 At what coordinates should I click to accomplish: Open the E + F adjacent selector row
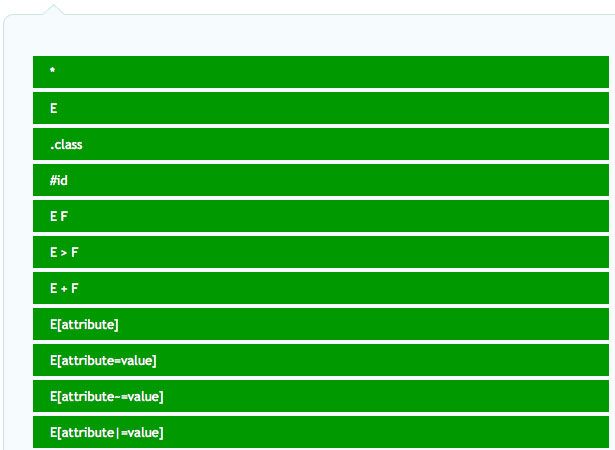click(x=320, y=288)
